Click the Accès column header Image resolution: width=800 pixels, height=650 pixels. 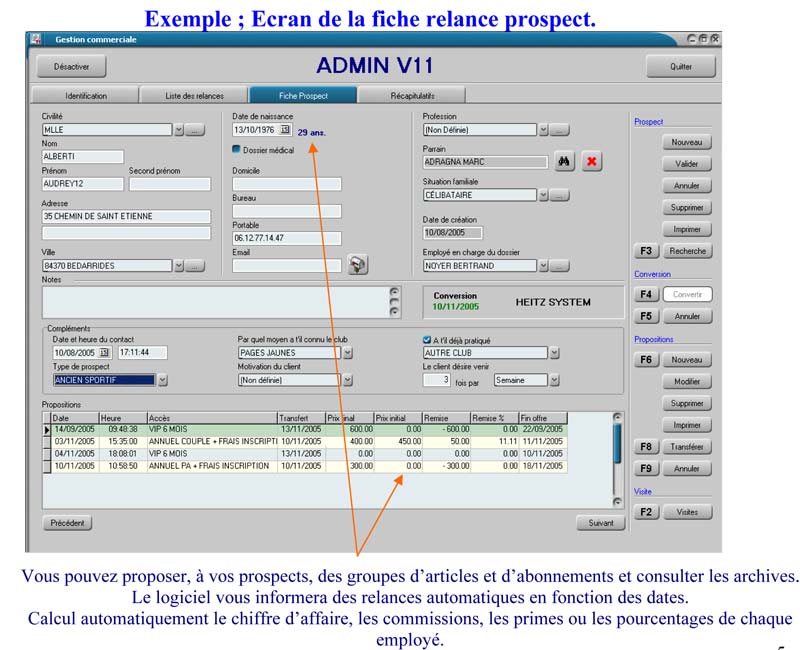click(x=212, y=418)
